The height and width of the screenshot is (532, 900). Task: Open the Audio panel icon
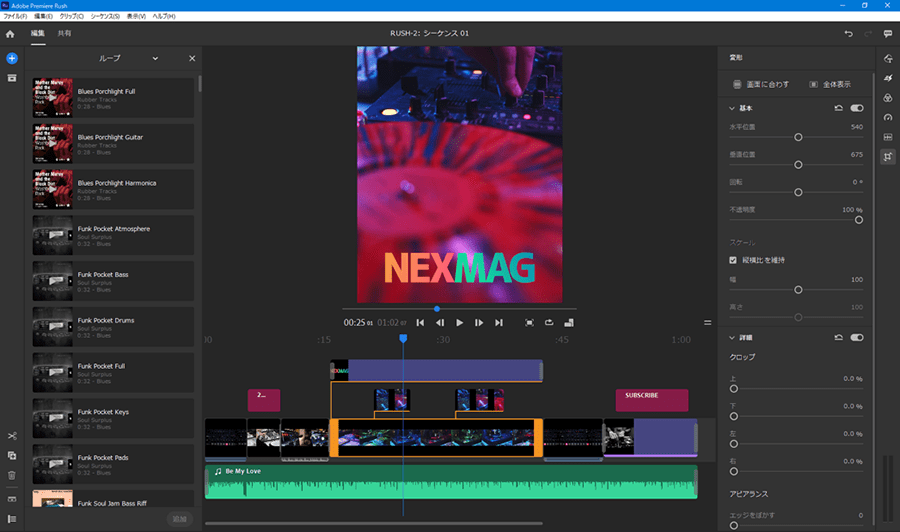(888, 137)
